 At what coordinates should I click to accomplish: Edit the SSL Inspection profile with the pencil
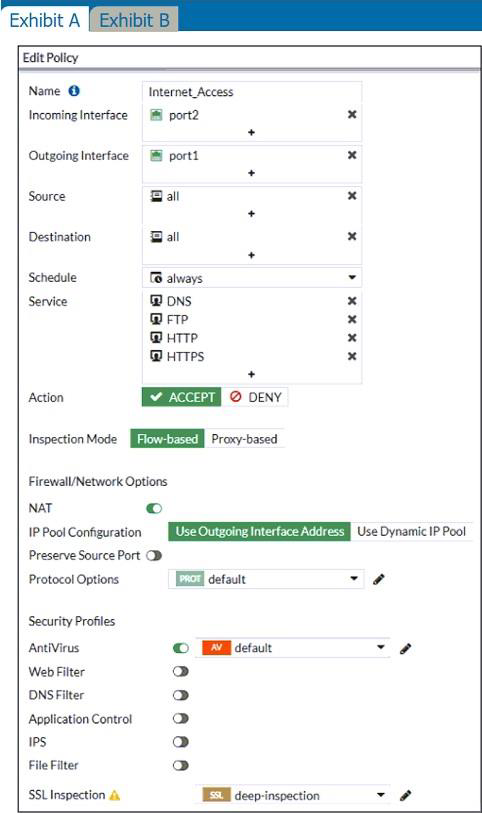coord(406,795)
